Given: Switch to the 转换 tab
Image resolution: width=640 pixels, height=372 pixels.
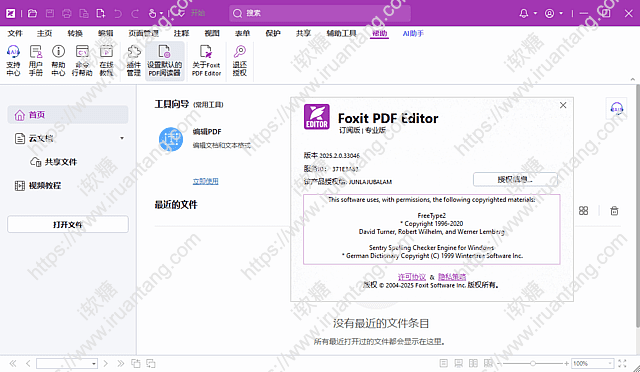Looking at the screenshot, I should (x=75, y=33).
